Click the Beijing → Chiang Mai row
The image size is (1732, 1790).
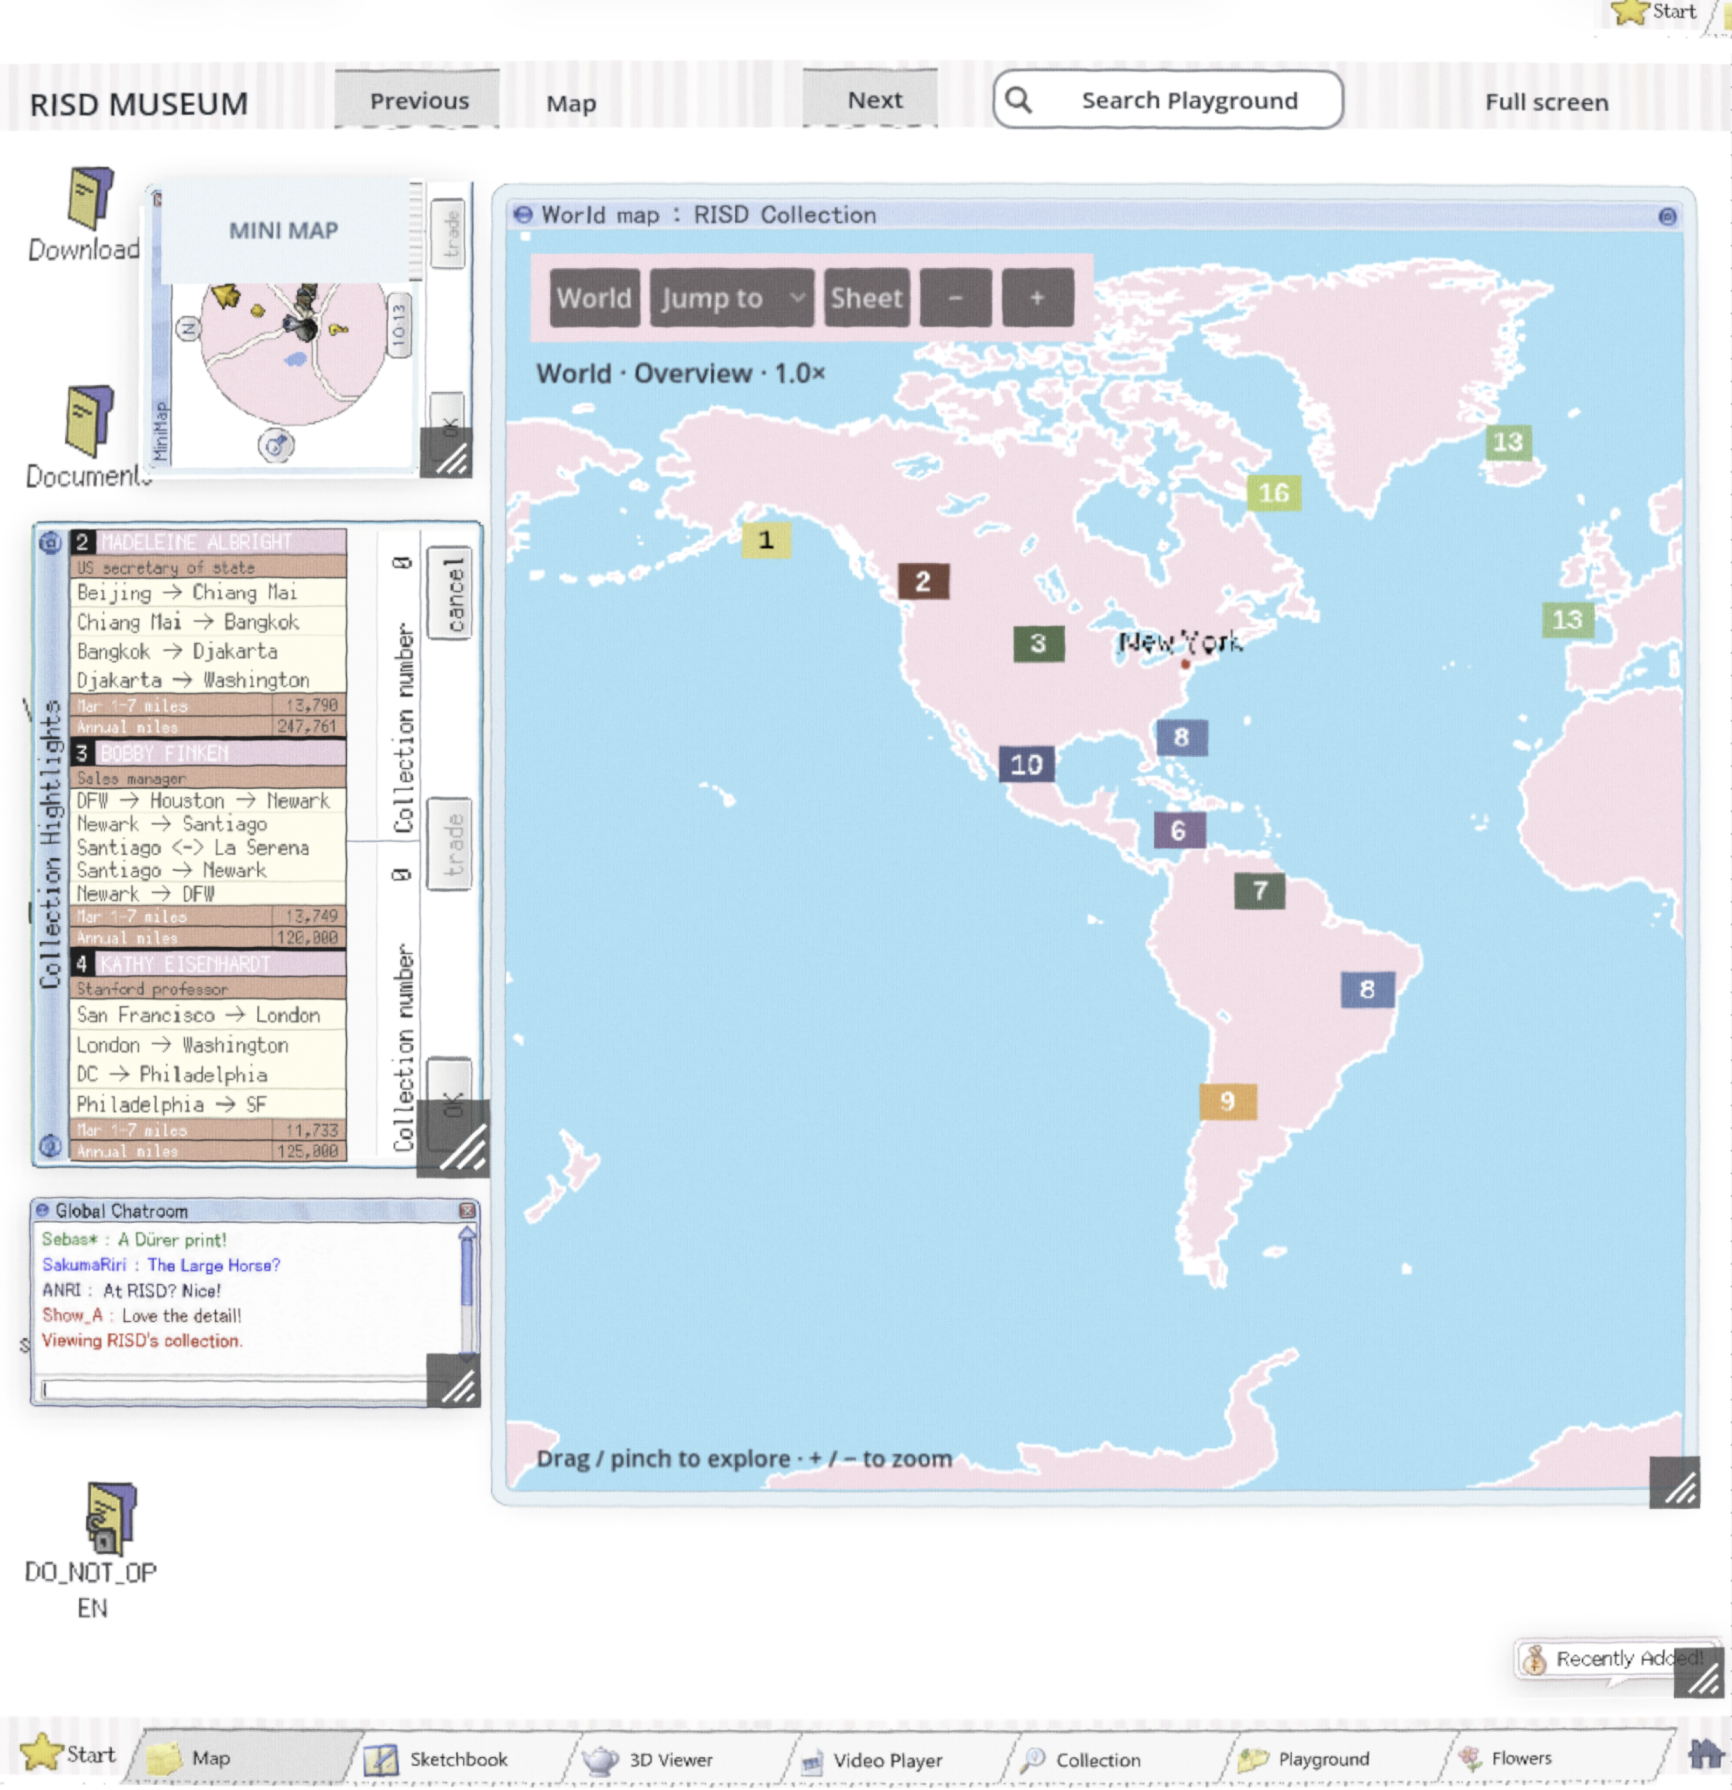208,593
